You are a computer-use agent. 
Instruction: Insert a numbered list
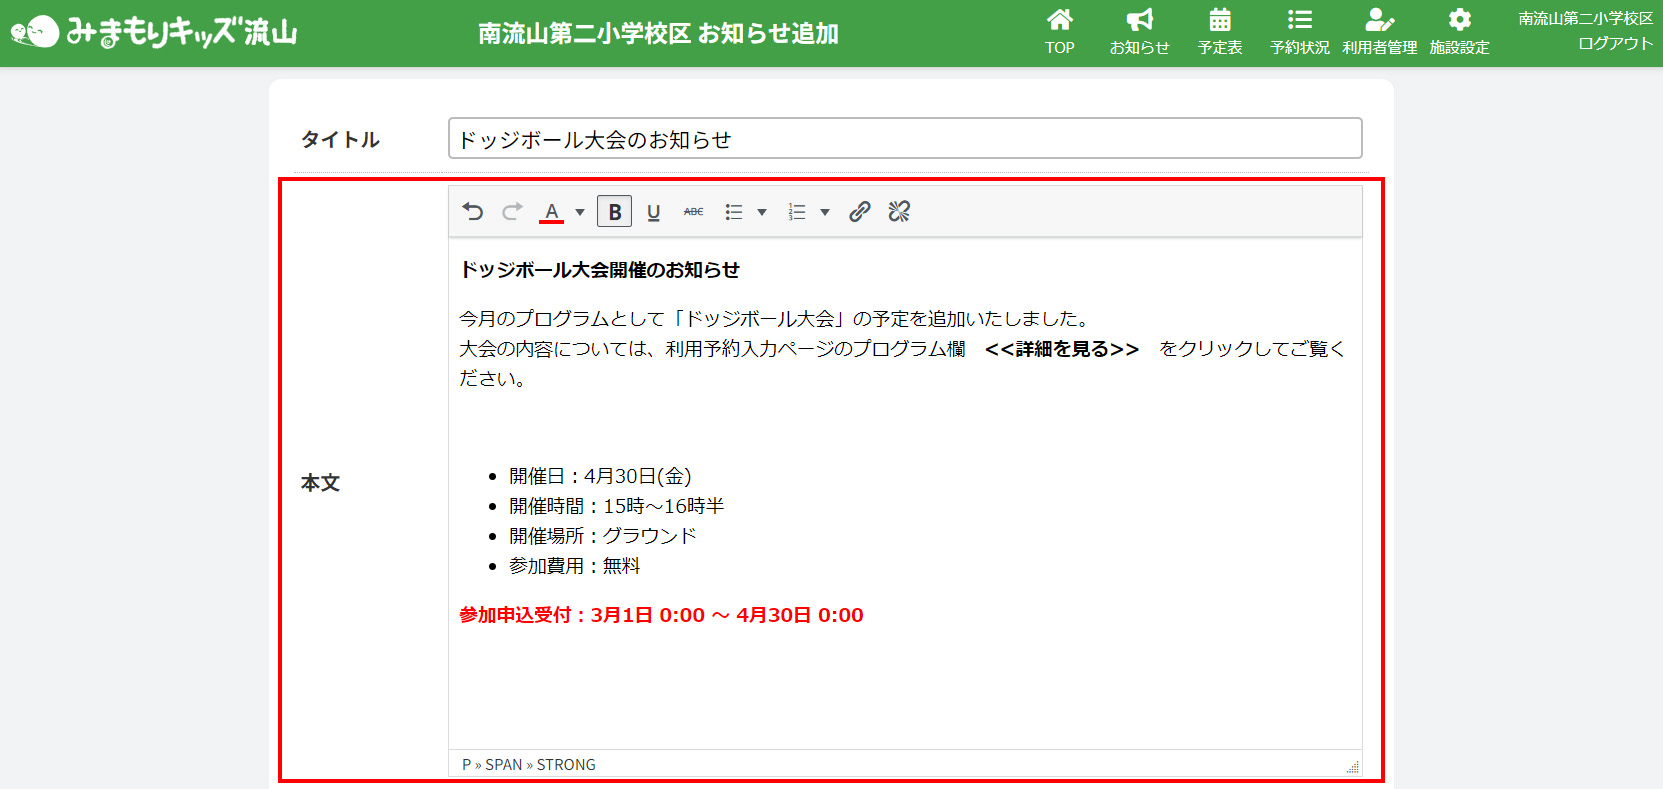797,212
